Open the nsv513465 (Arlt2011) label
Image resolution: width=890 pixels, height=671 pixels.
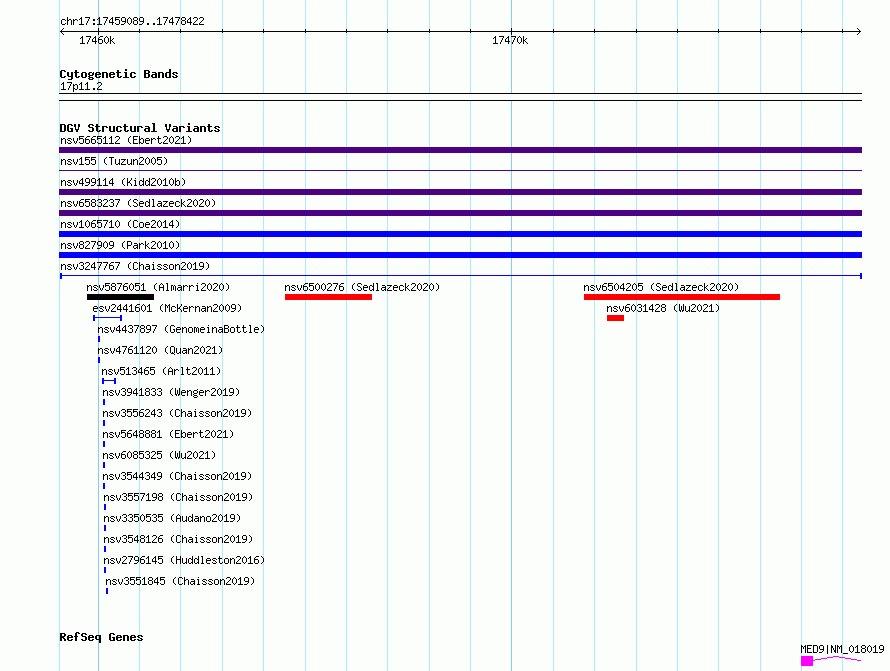[161, 371]
